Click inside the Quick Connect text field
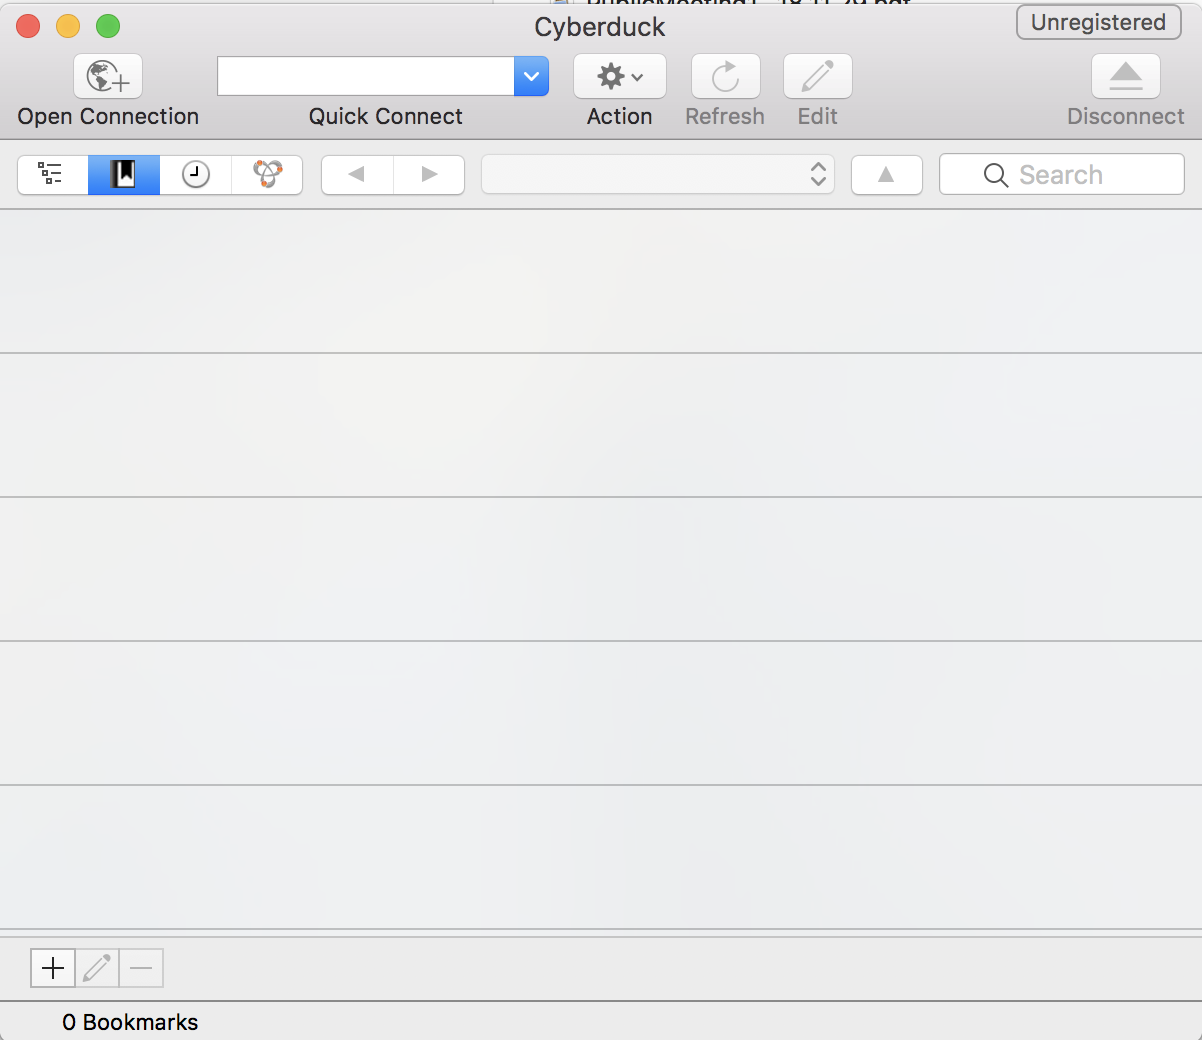Image resolution: width=1202 pixels, height=1040 pixels. click(365, 76)
